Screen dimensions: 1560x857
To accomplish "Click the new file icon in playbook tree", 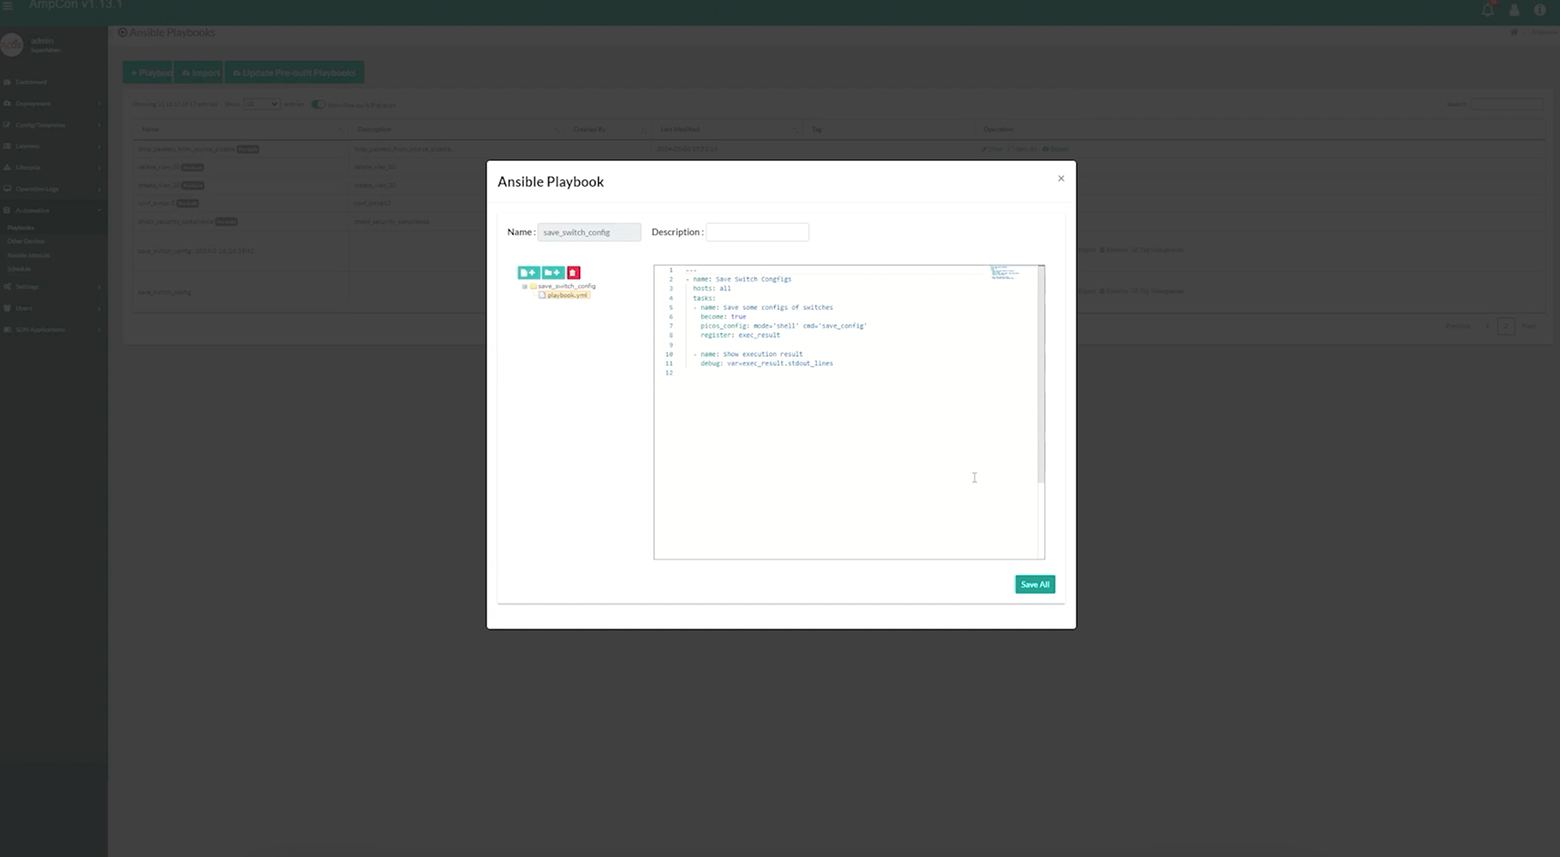I will coord(530,272).
